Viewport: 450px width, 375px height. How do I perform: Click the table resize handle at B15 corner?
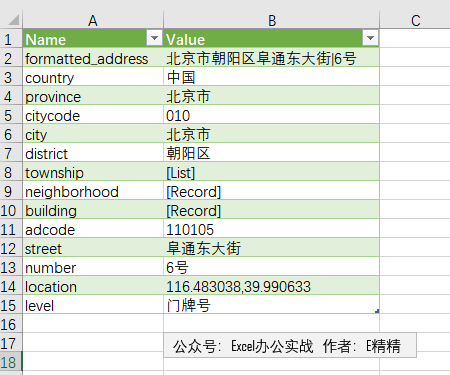(377, 311)
